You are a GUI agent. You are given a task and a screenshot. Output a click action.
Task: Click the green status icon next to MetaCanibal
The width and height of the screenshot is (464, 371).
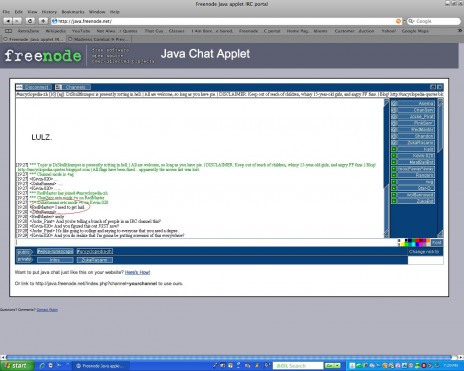pyautogui.click(x=394, y=162)
